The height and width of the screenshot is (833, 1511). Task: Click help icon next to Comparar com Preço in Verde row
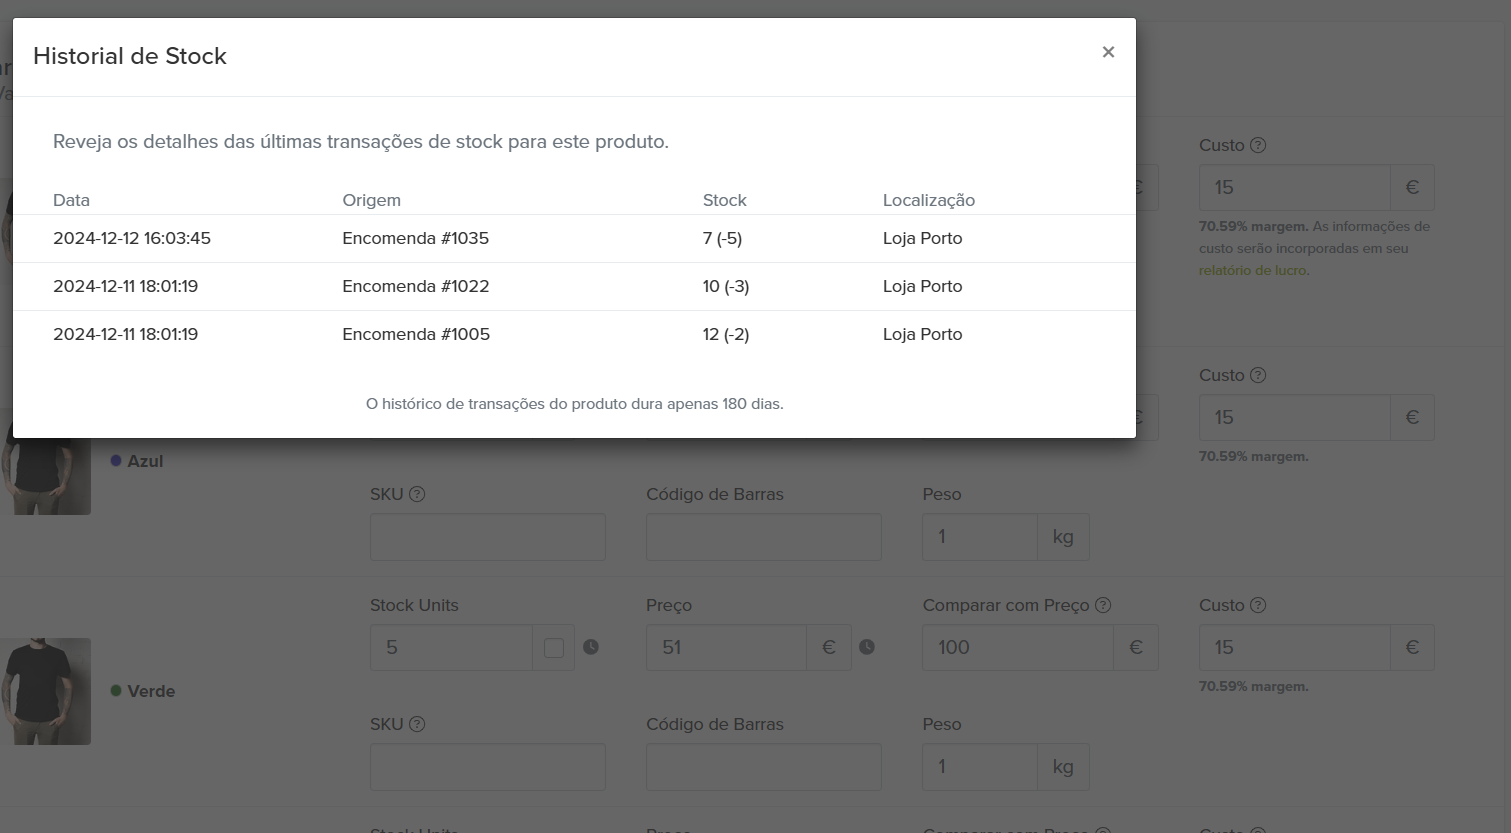pos(1103,605)
